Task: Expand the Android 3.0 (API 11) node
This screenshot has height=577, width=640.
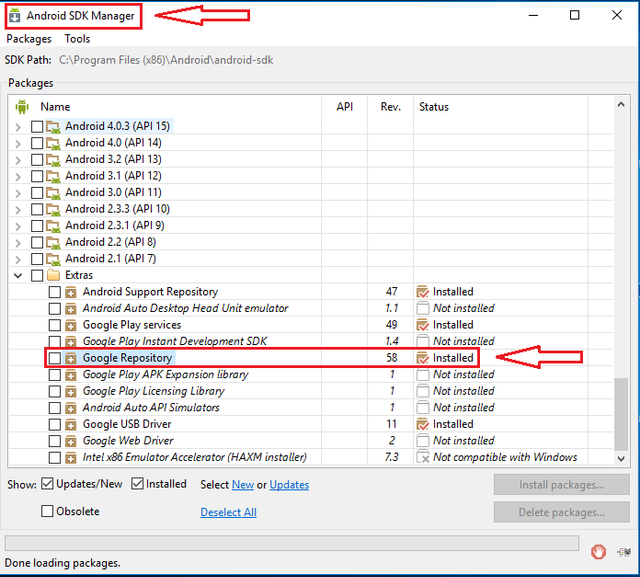Action: point(18,193)
